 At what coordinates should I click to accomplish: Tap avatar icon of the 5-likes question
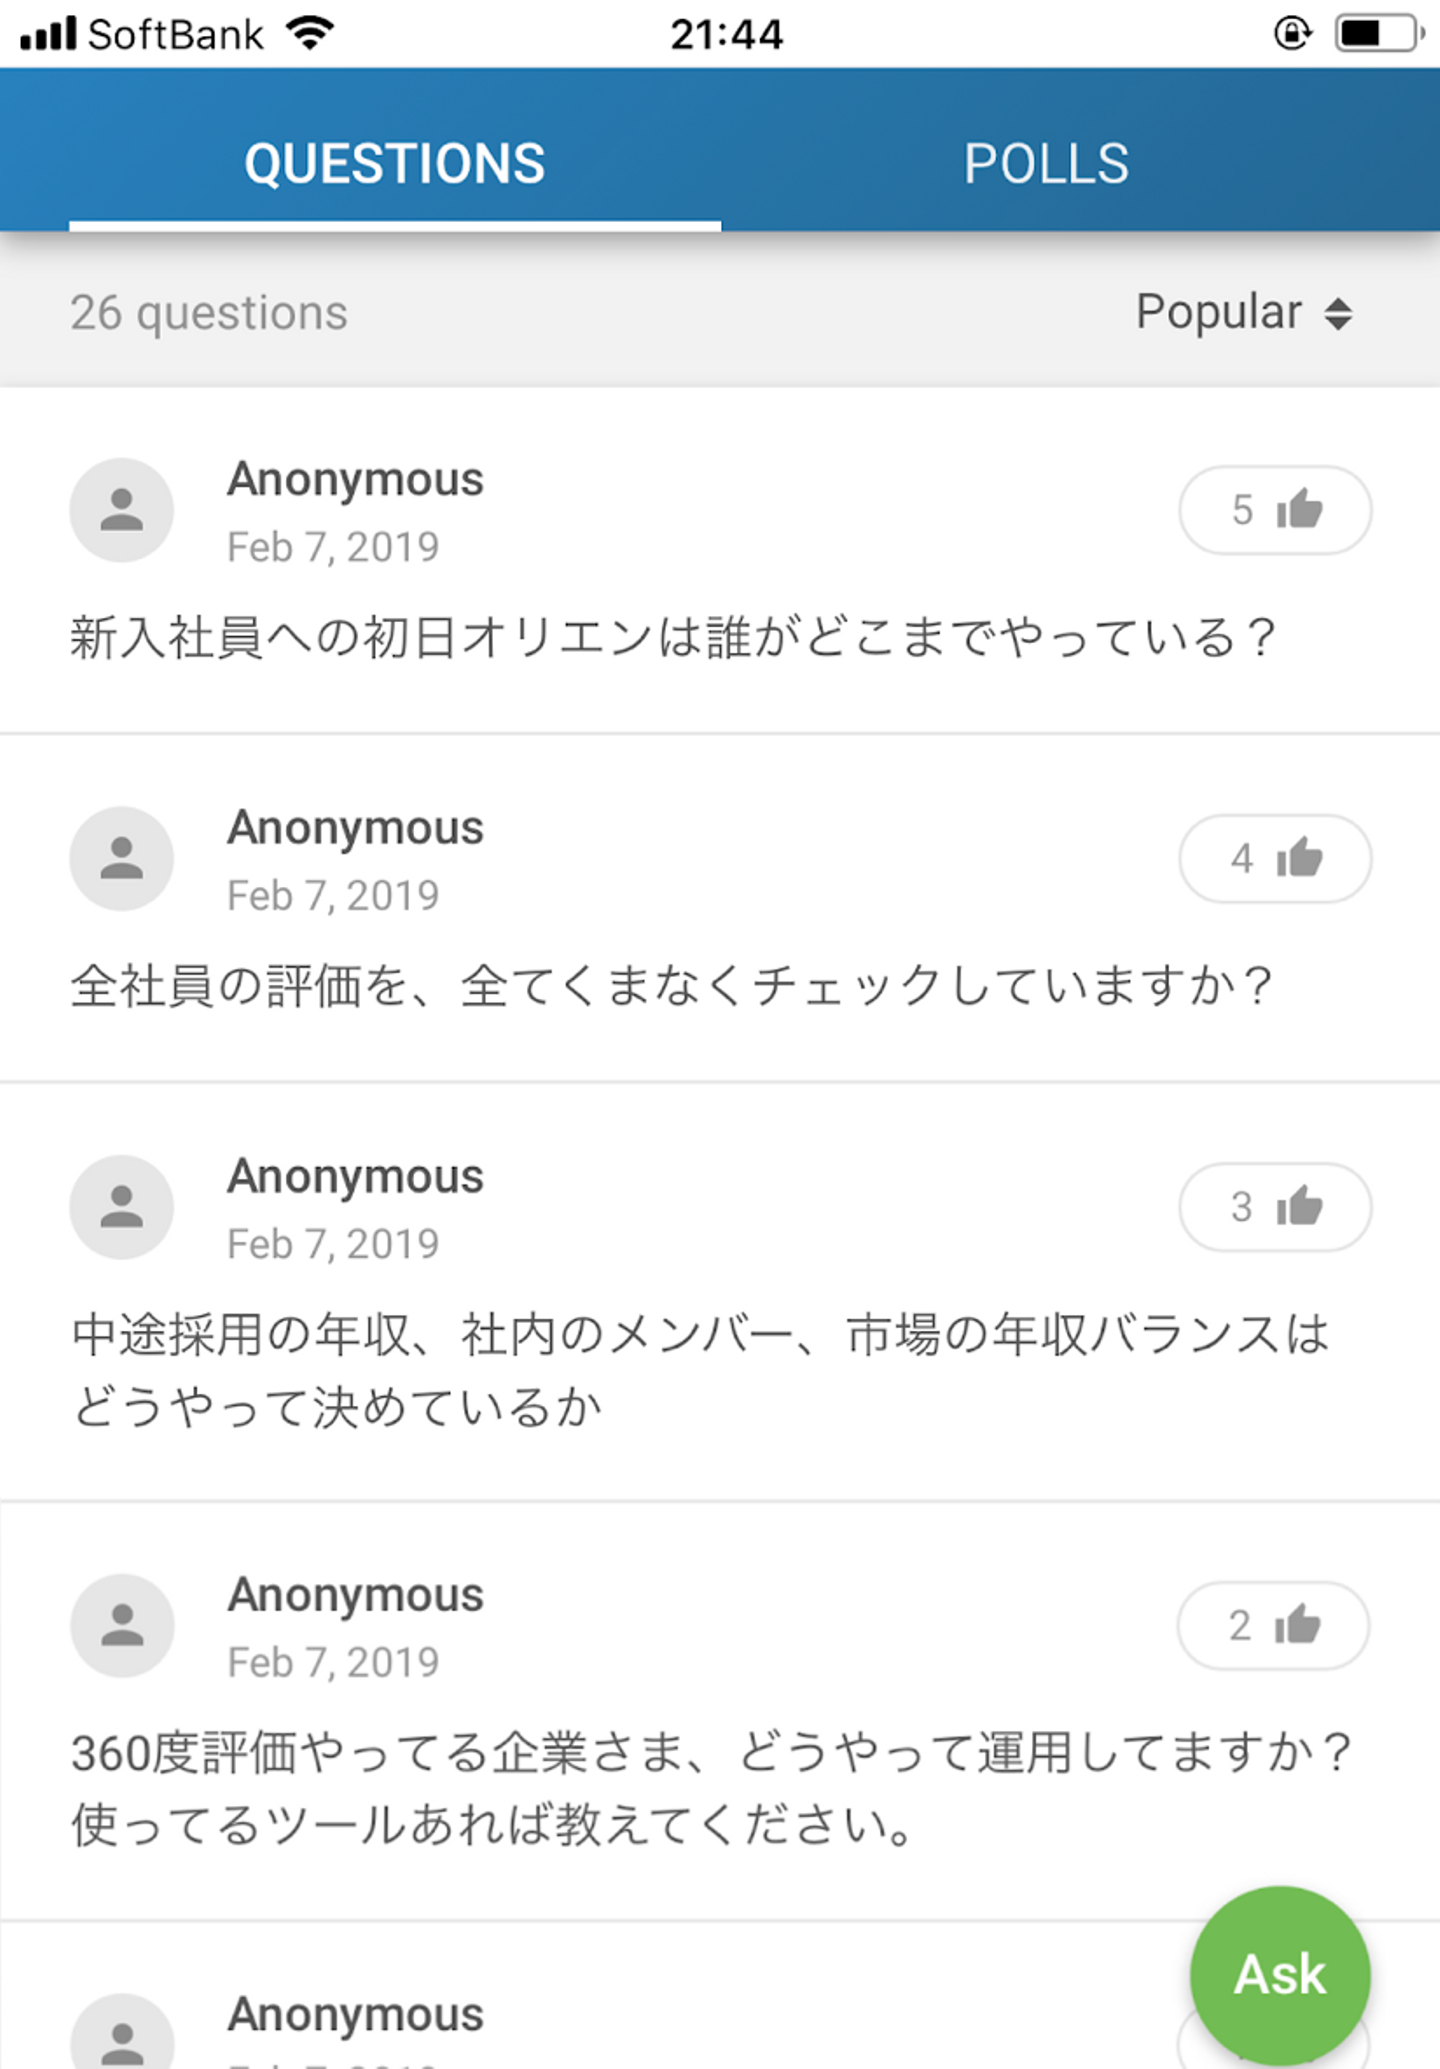point(122,510)
